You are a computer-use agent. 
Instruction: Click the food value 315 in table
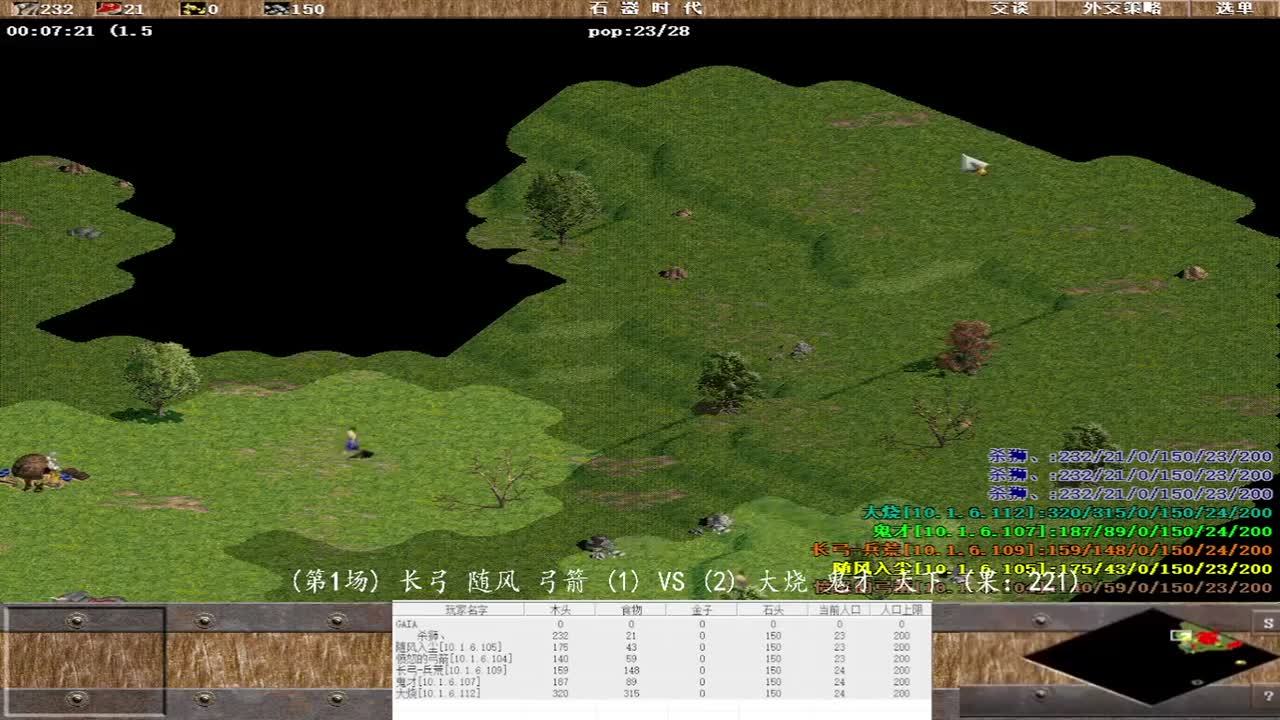point(631,693)
